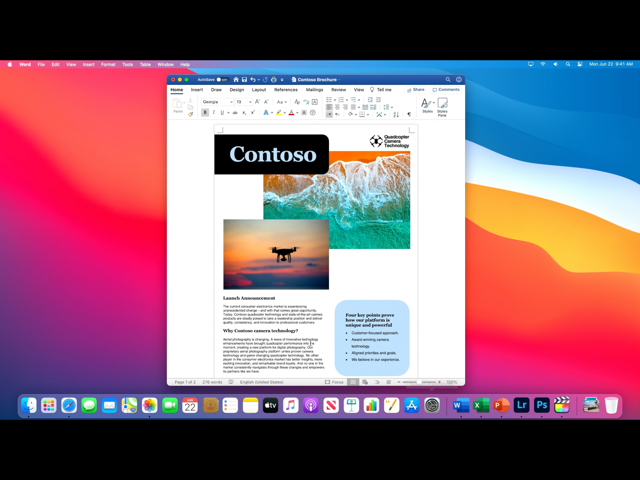Center align the paragraph text
The image size is (640, 480).
(x=337, y=107)
